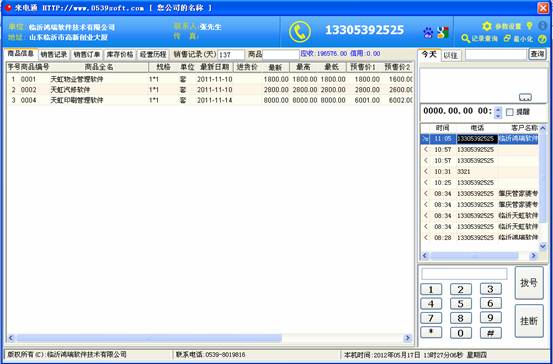The width and height of the screenshot is (553, 364).
Task: Open the 库存价格 tab
Action: pos(120,55)
